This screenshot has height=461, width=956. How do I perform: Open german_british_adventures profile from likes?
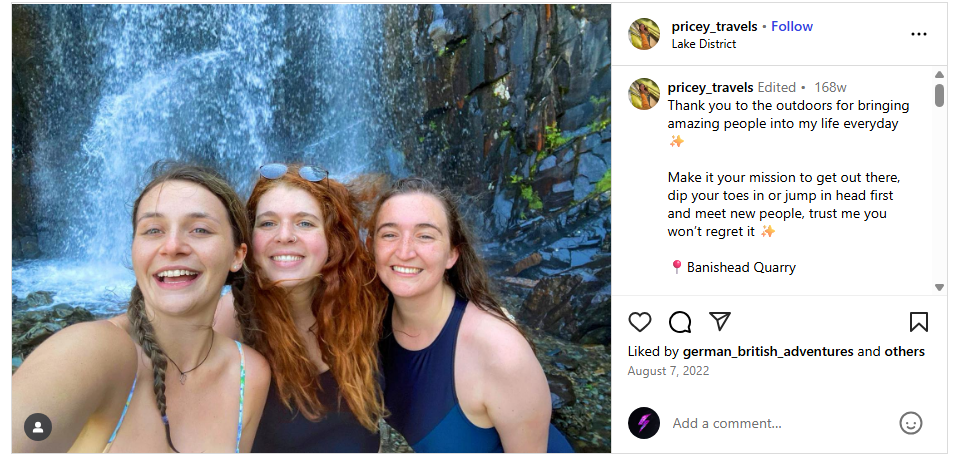click(x=768, y=352)
